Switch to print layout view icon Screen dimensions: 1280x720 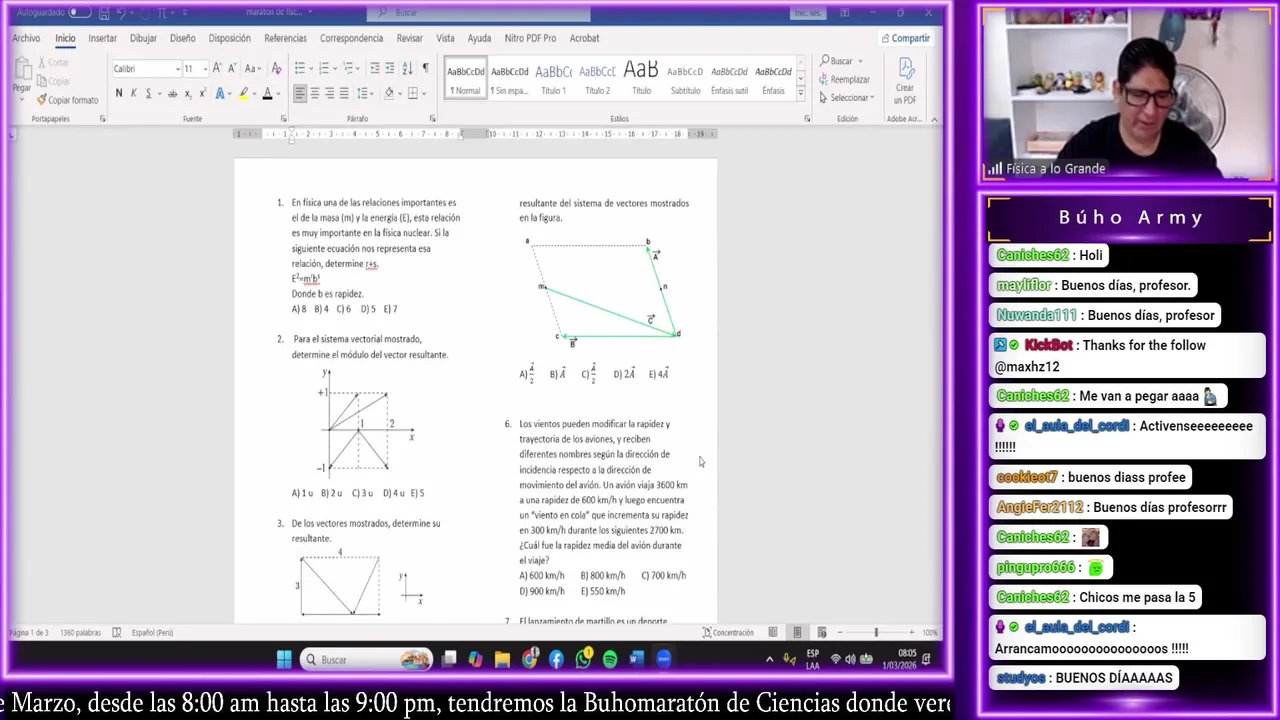797,632
